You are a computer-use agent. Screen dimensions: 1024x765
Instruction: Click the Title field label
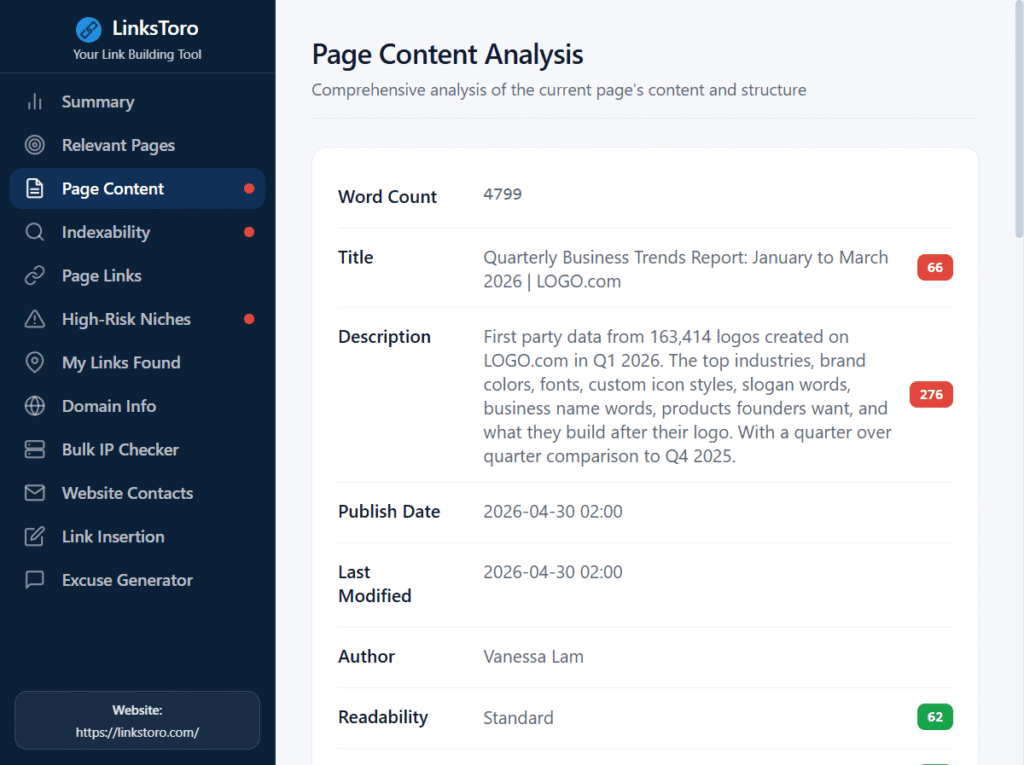point(355,257)
